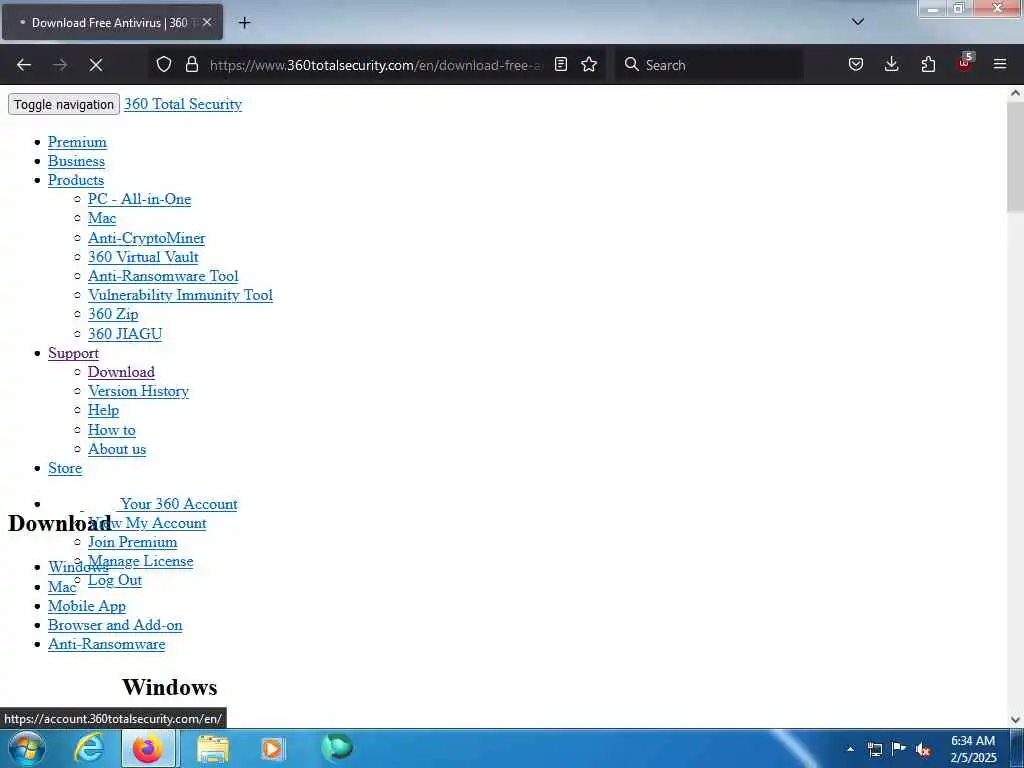Select Mobile App download category

click(87, 606)
